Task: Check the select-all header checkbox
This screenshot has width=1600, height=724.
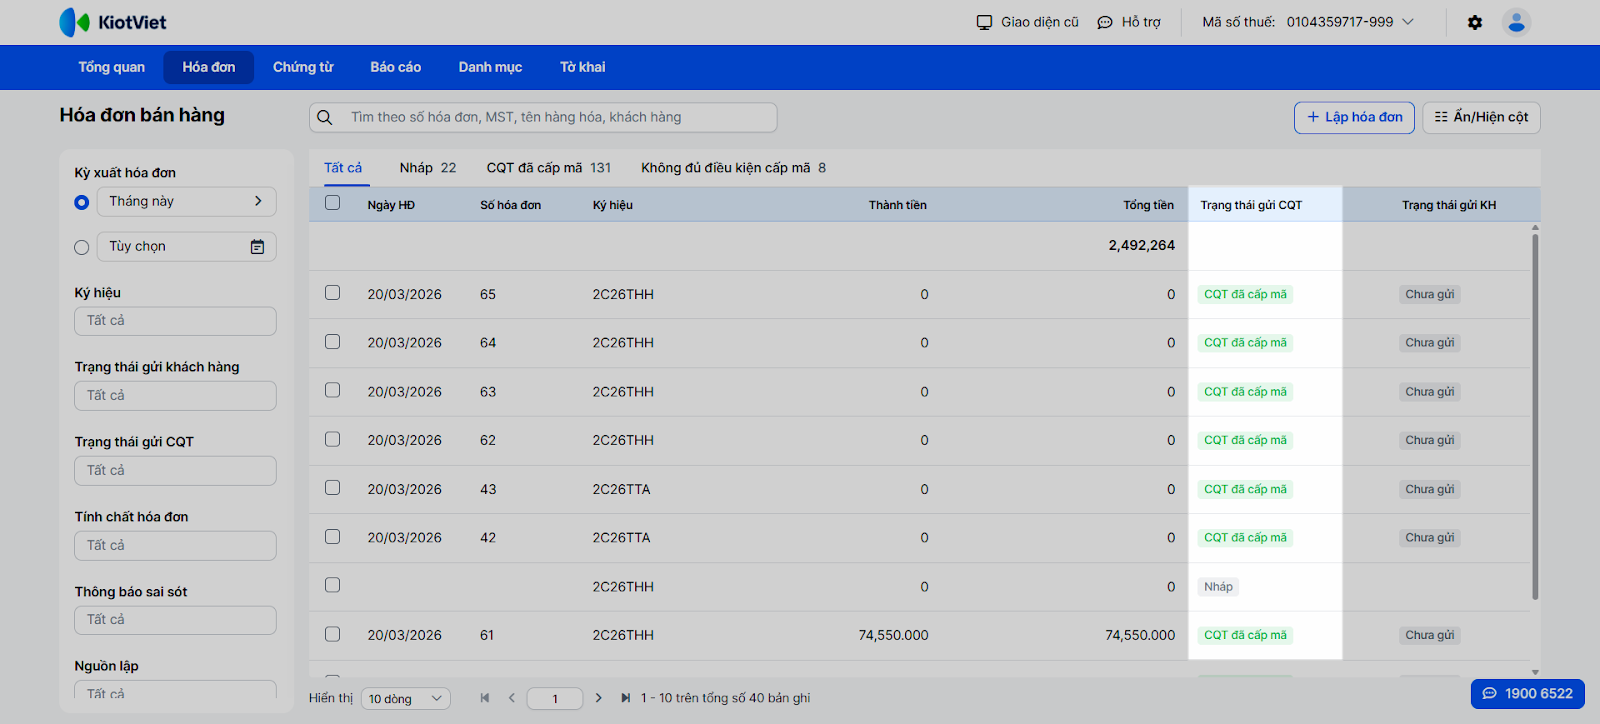Action: pyautogui.click(x=332, y=203)
